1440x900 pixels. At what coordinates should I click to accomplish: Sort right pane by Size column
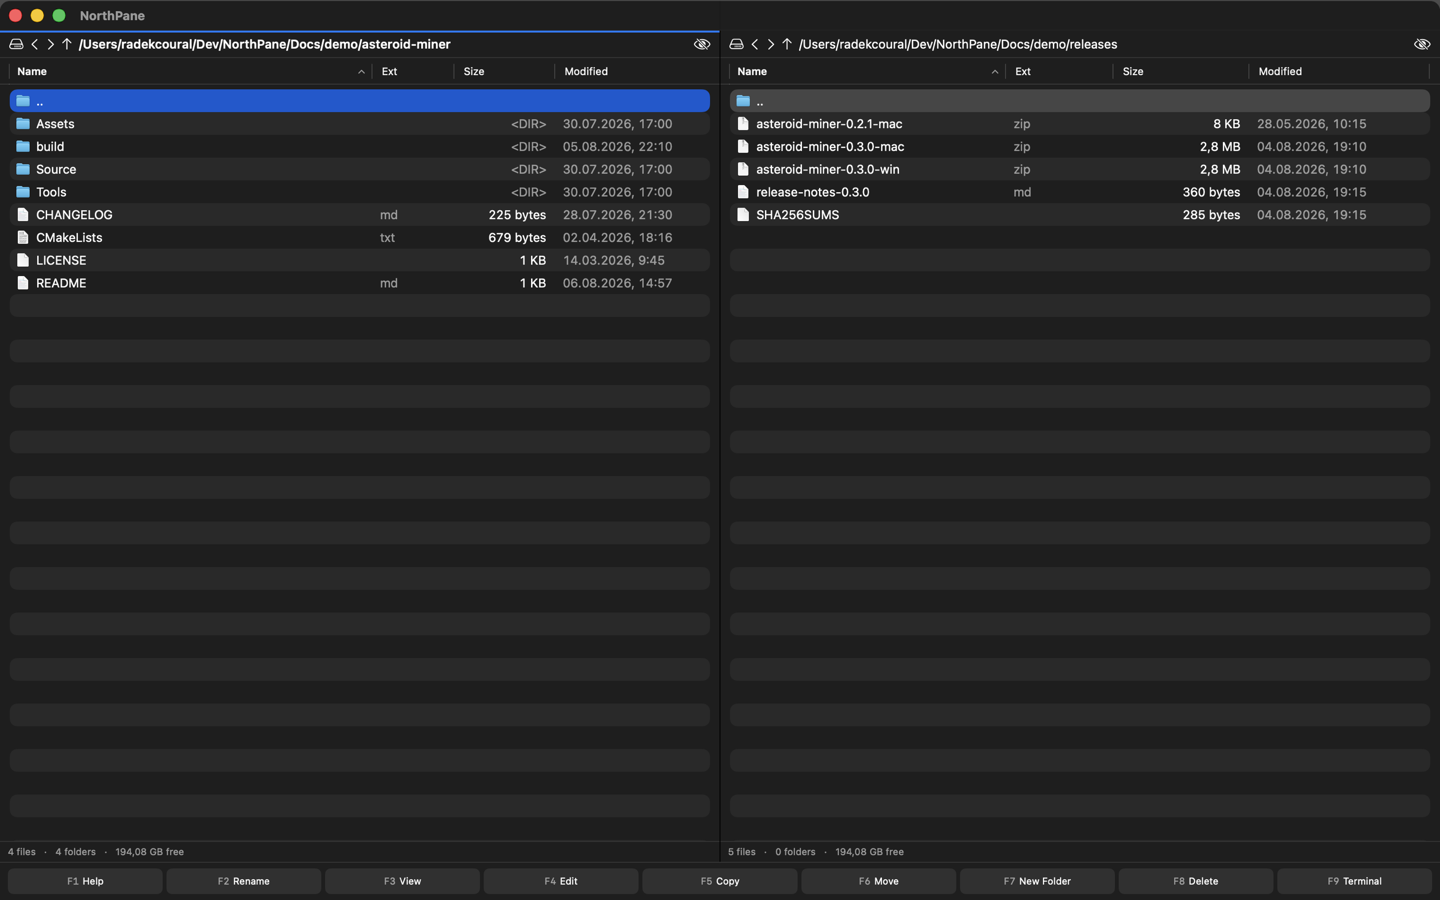[x=1181, y=71]
